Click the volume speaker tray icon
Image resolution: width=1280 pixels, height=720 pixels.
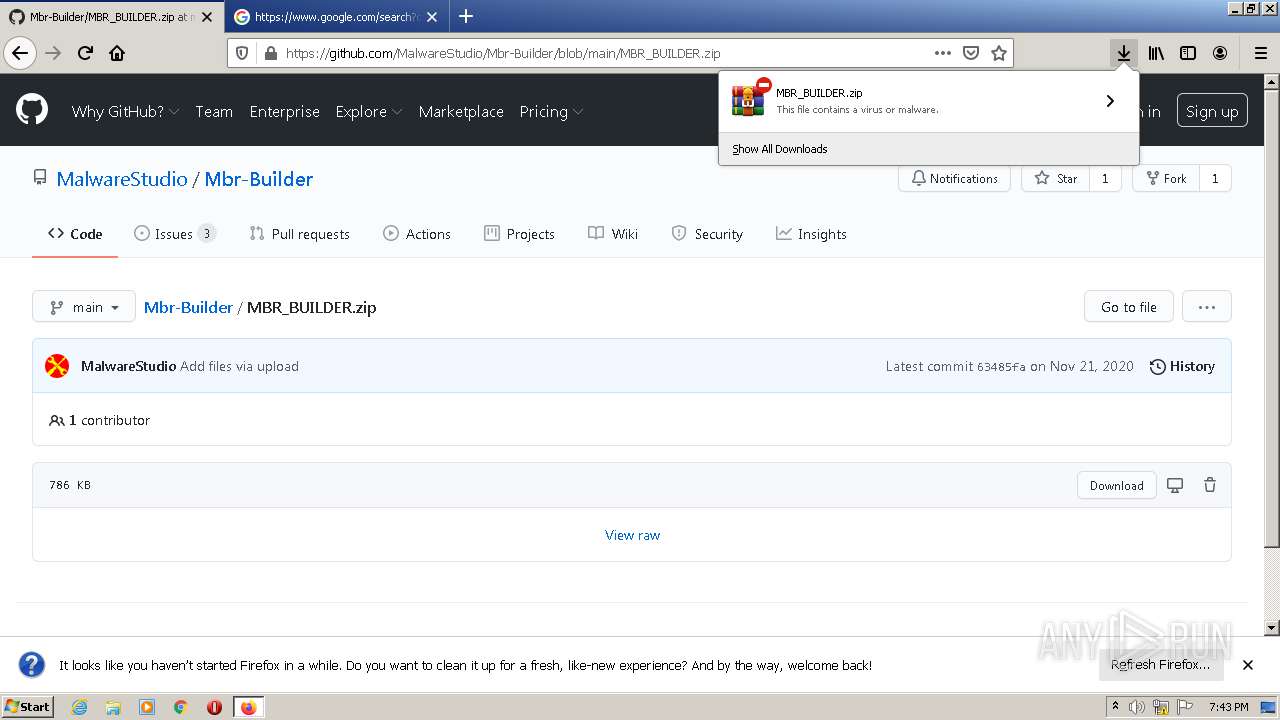(x=1136, y=707)
